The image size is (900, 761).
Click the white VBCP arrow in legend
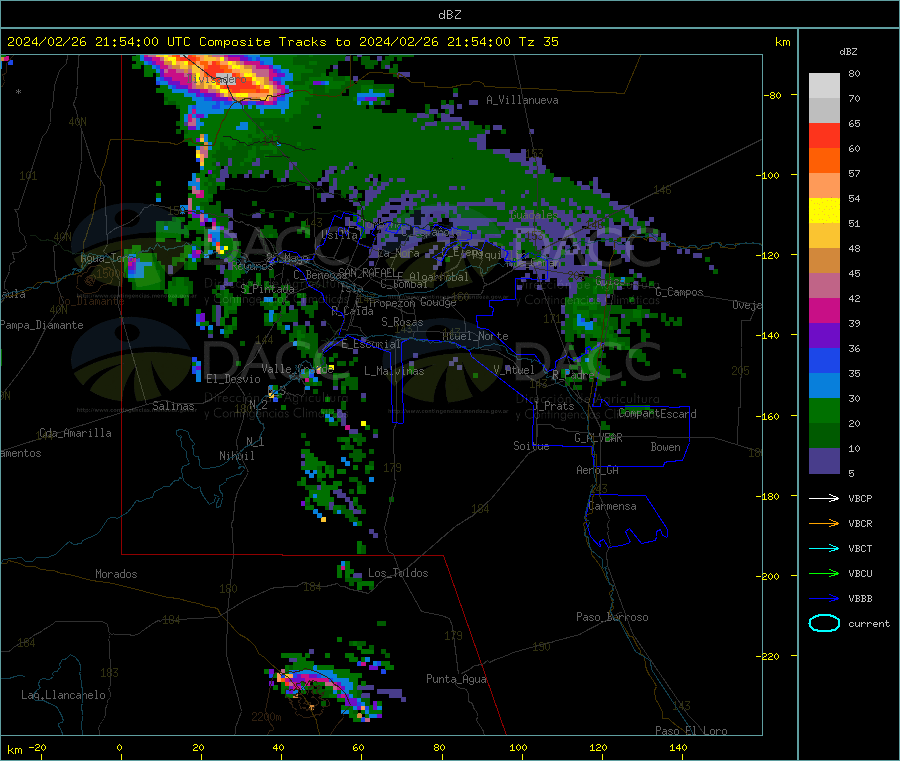coord(824,498)
